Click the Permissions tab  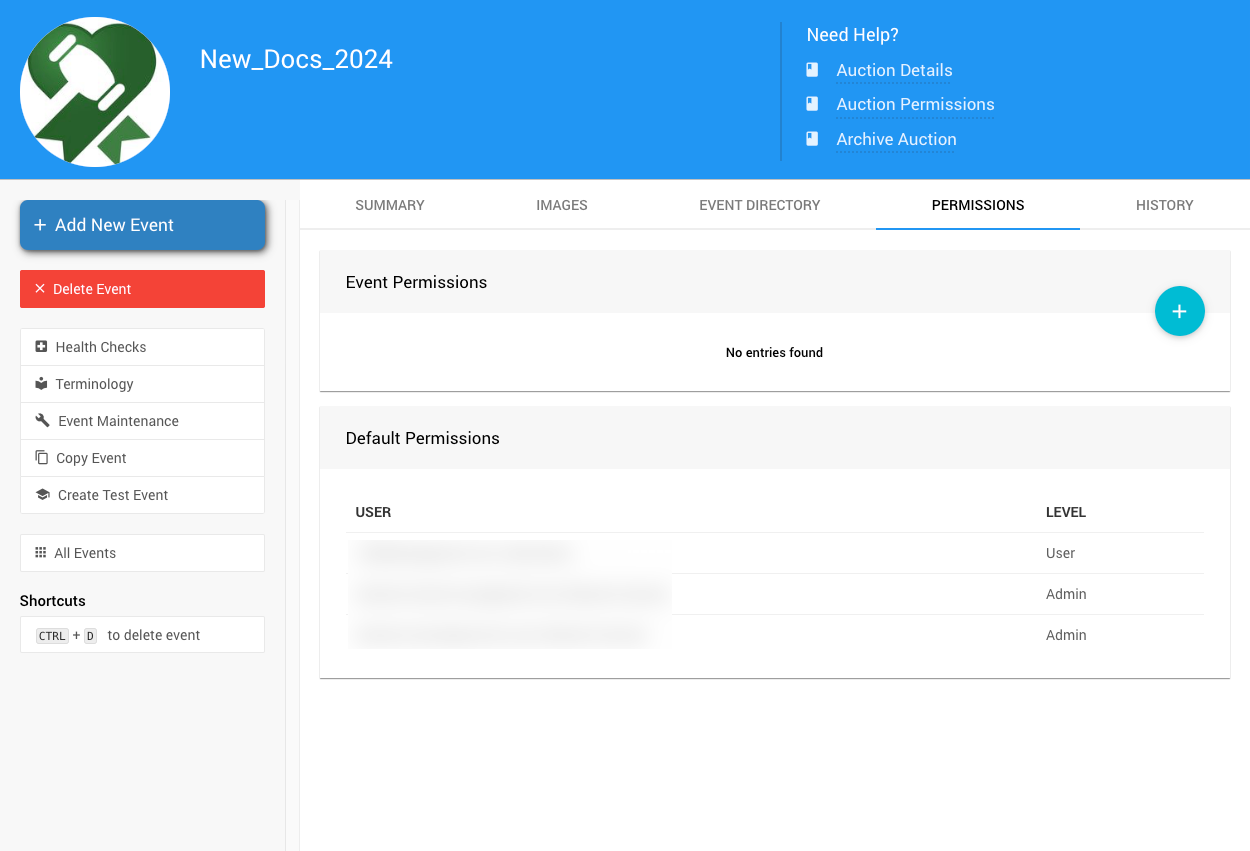[977, 205]
